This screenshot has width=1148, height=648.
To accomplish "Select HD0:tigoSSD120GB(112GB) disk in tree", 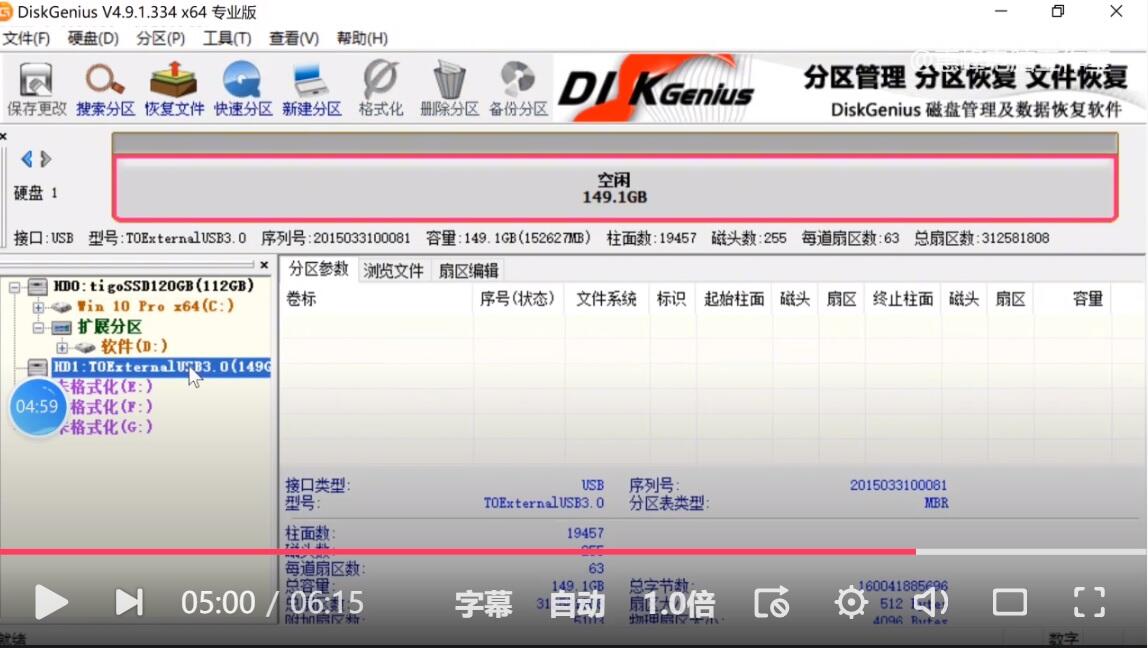I will click(154, 286).
